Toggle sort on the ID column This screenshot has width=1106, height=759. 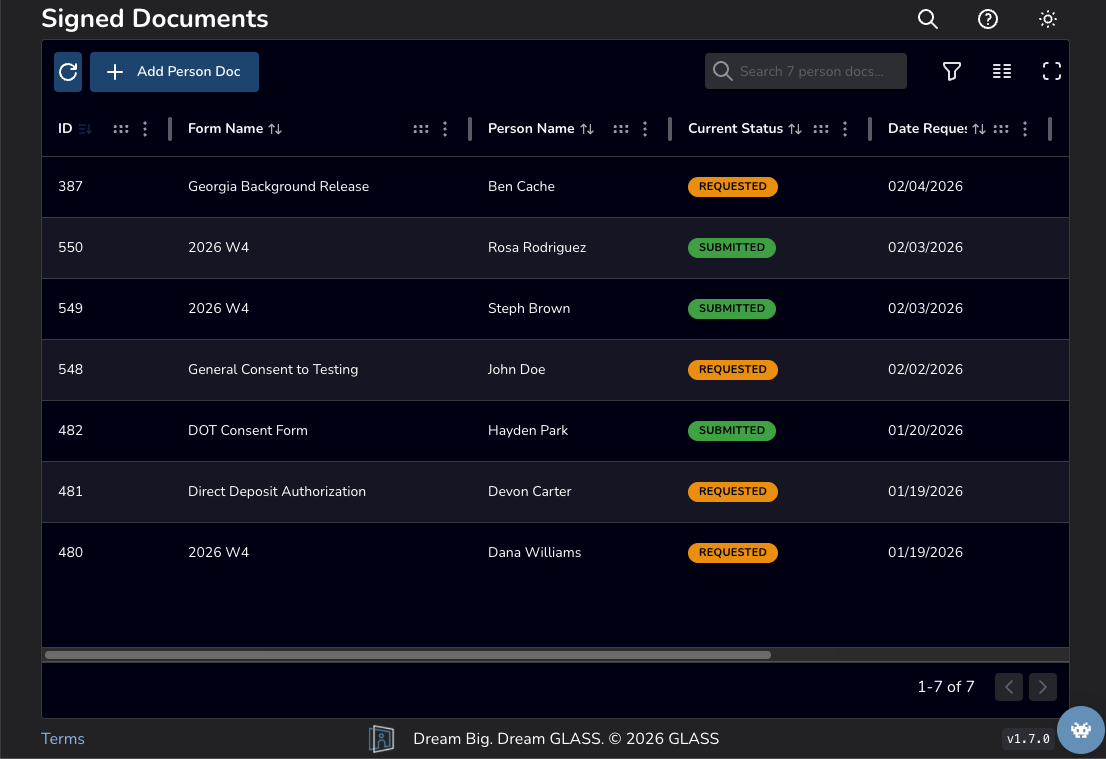(85, 128)
